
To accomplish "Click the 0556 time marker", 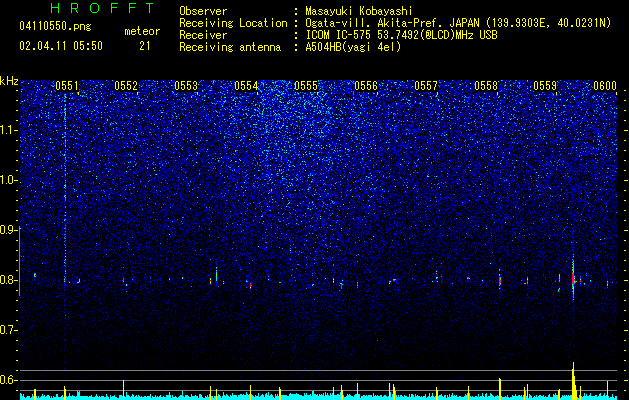I will (366, 86).
